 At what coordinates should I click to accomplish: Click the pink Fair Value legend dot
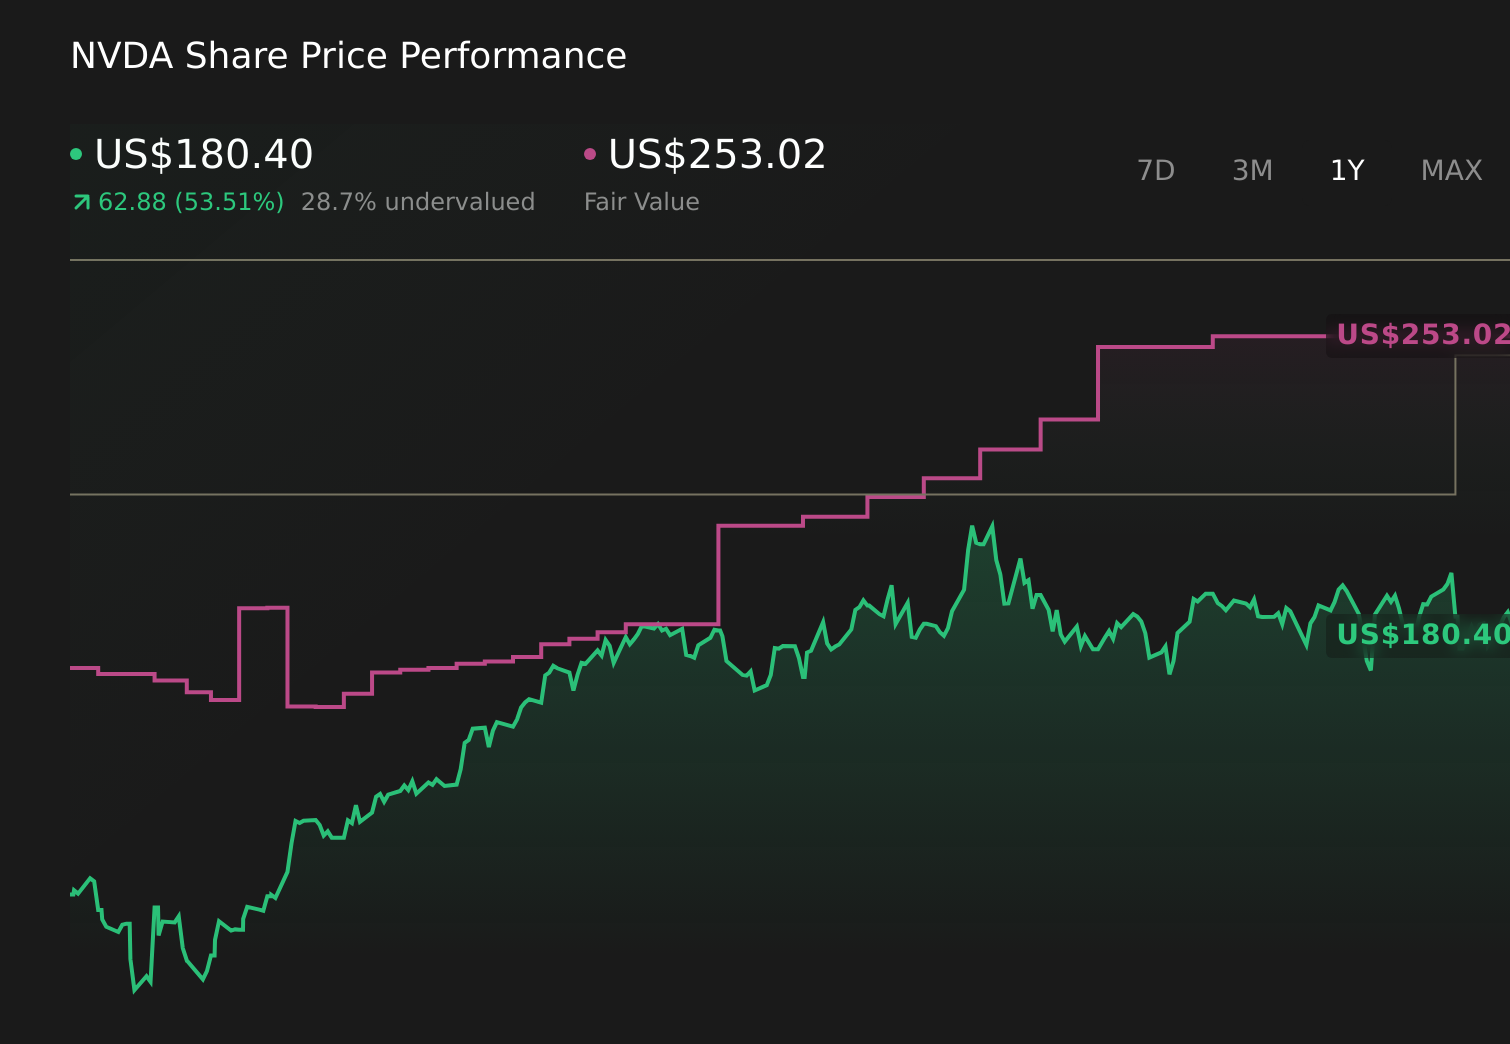(x=590, y=153)
